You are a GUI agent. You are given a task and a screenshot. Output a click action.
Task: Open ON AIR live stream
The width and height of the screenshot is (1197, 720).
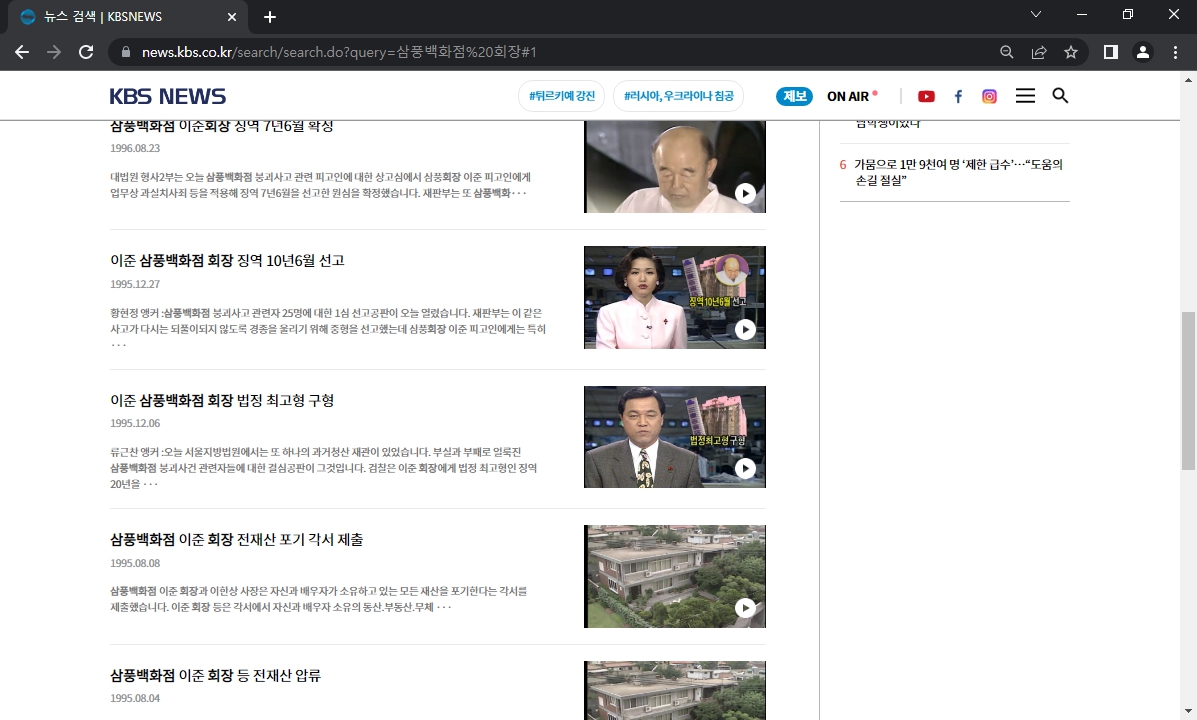pyautogui.click(x=852, y=96)
